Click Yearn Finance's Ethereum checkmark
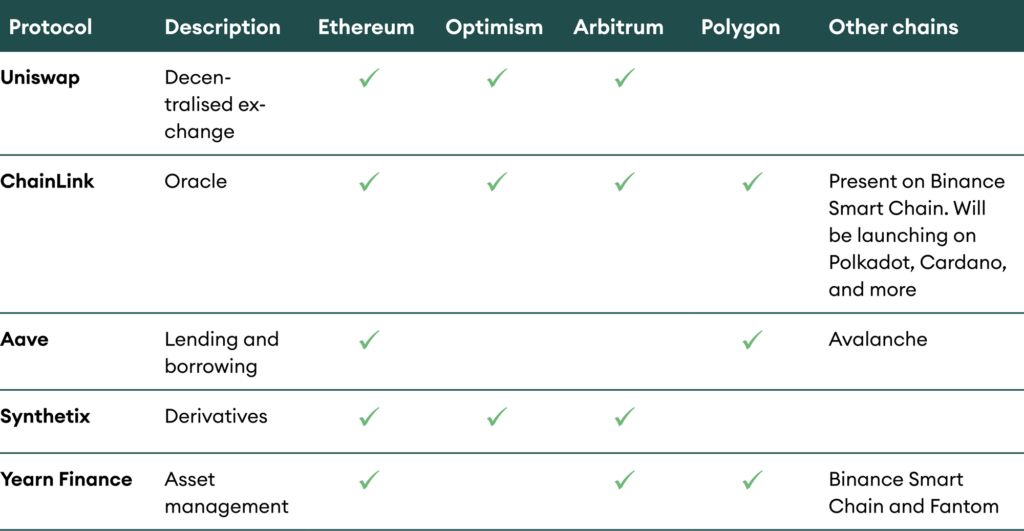Image resolution: width=1024 pixels, height=531 pixels. point(369,480)
